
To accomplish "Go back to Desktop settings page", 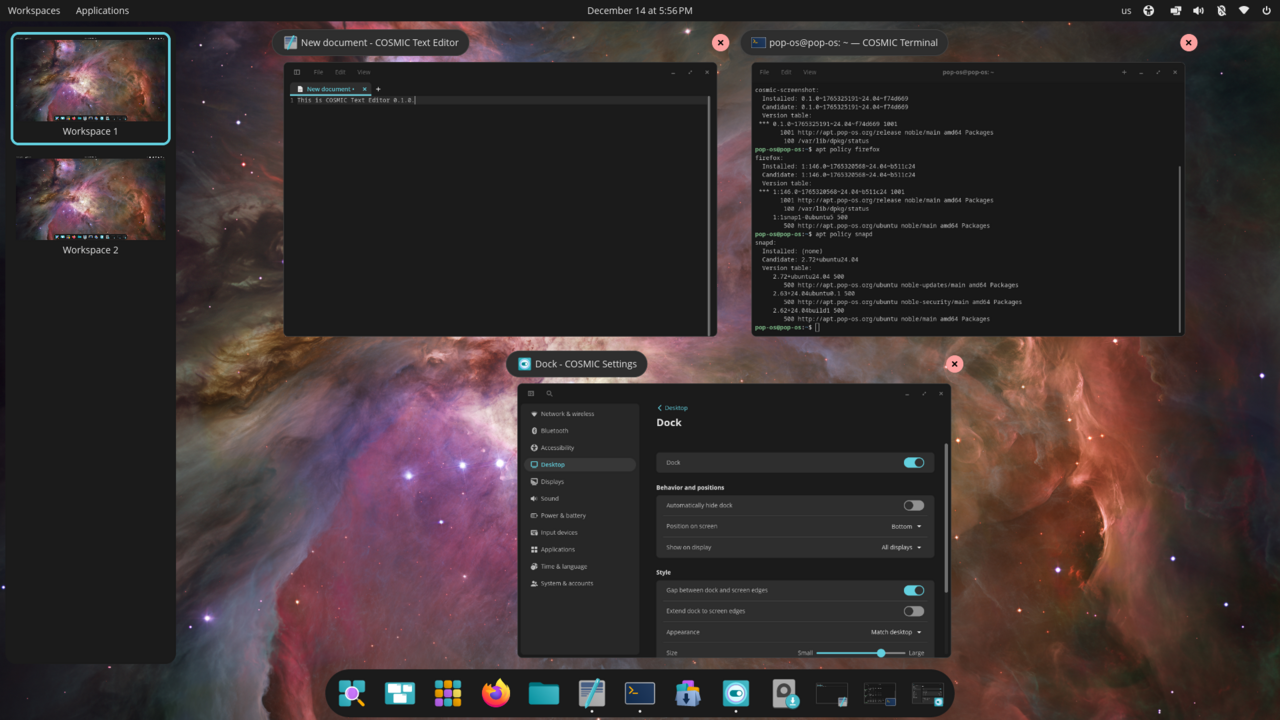I will point(672,408).
